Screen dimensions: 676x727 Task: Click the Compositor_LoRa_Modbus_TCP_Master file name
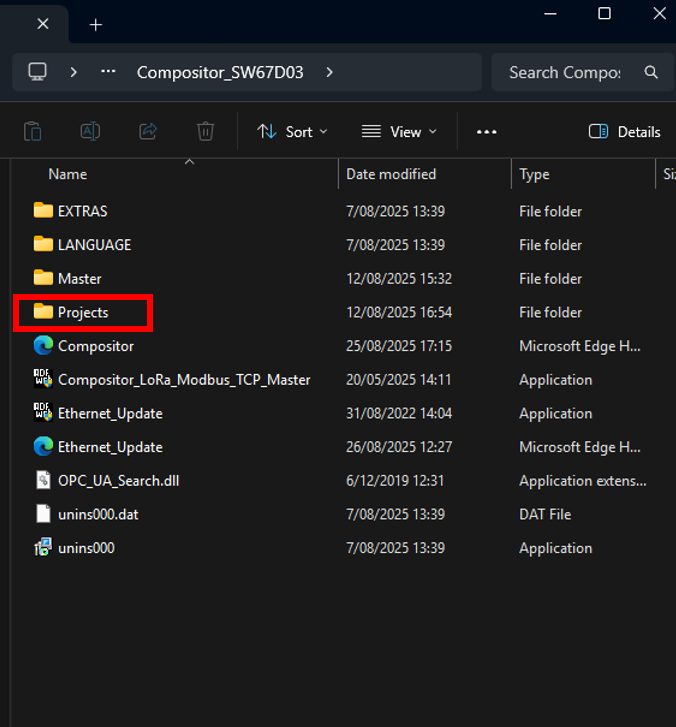[184, 380]
